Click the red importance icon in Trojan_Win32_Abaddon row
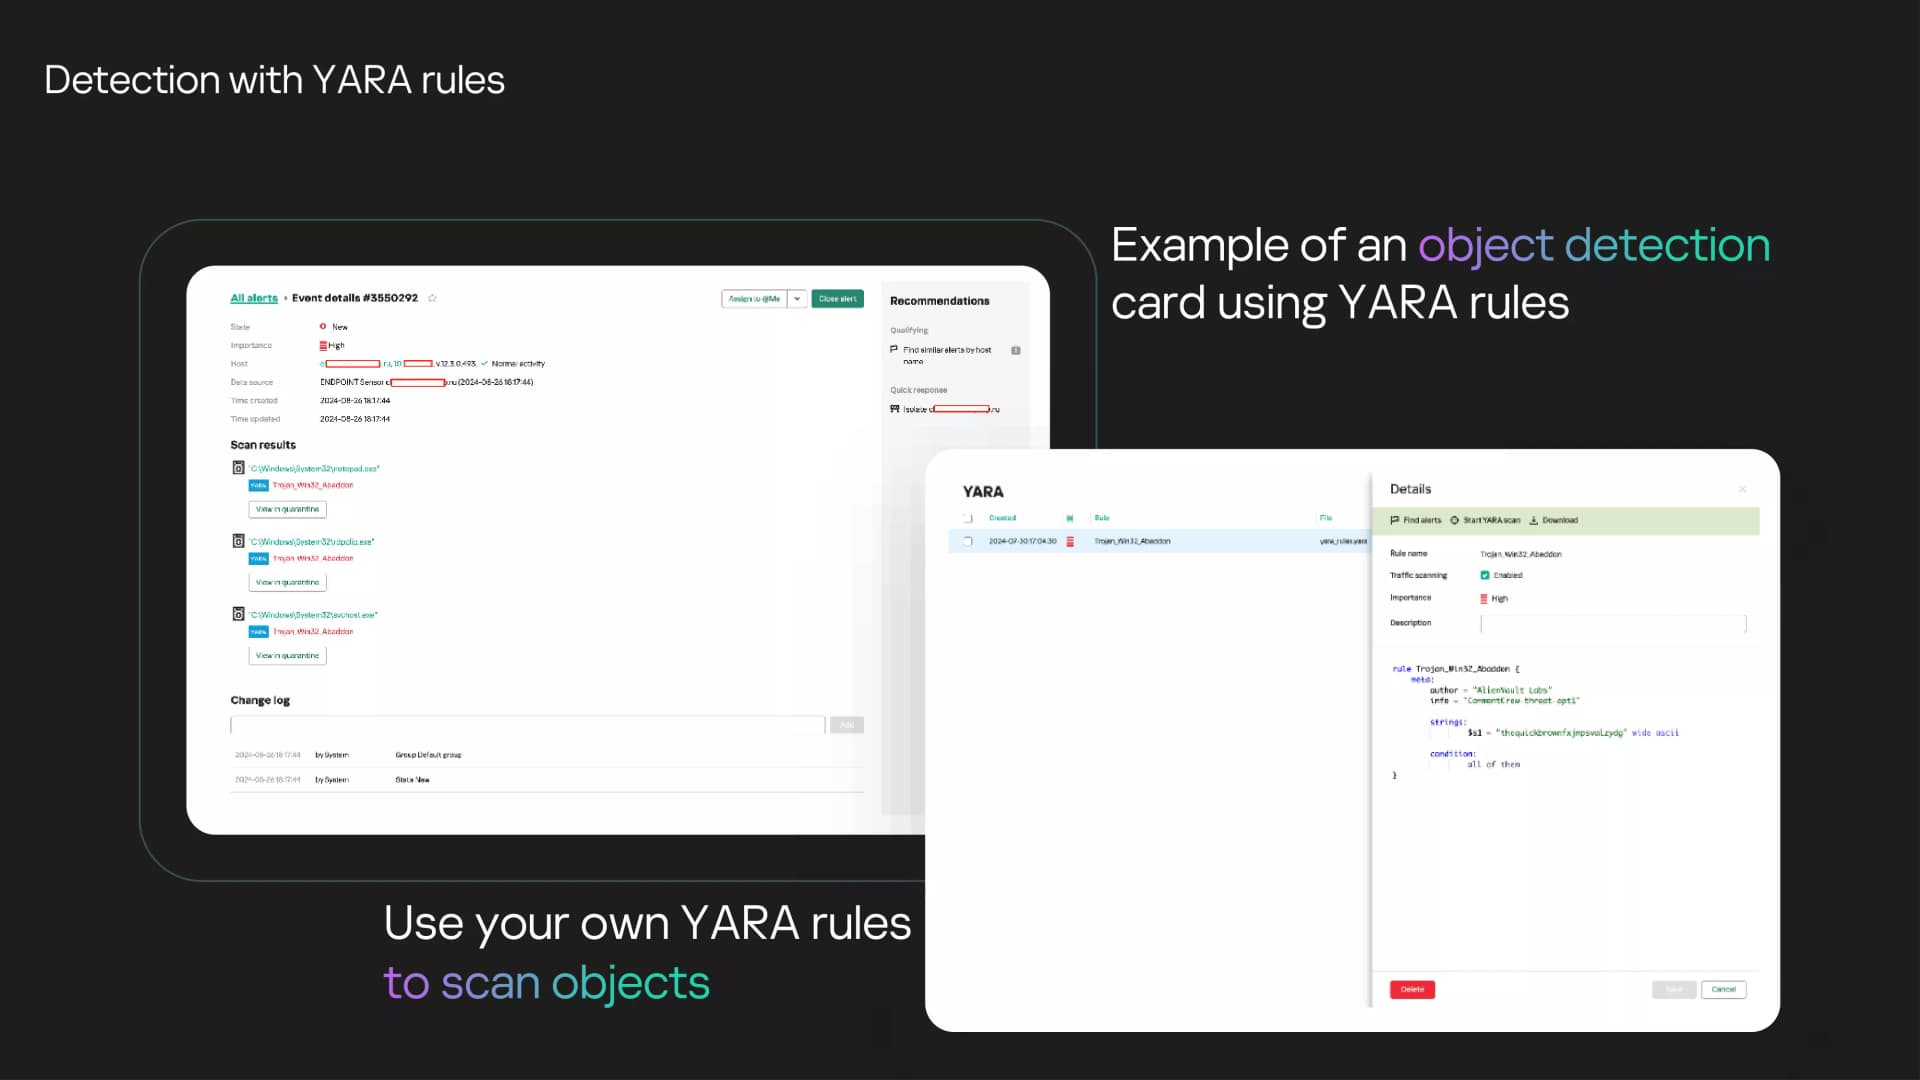 pyautogui.click(x=1070, y=541)
